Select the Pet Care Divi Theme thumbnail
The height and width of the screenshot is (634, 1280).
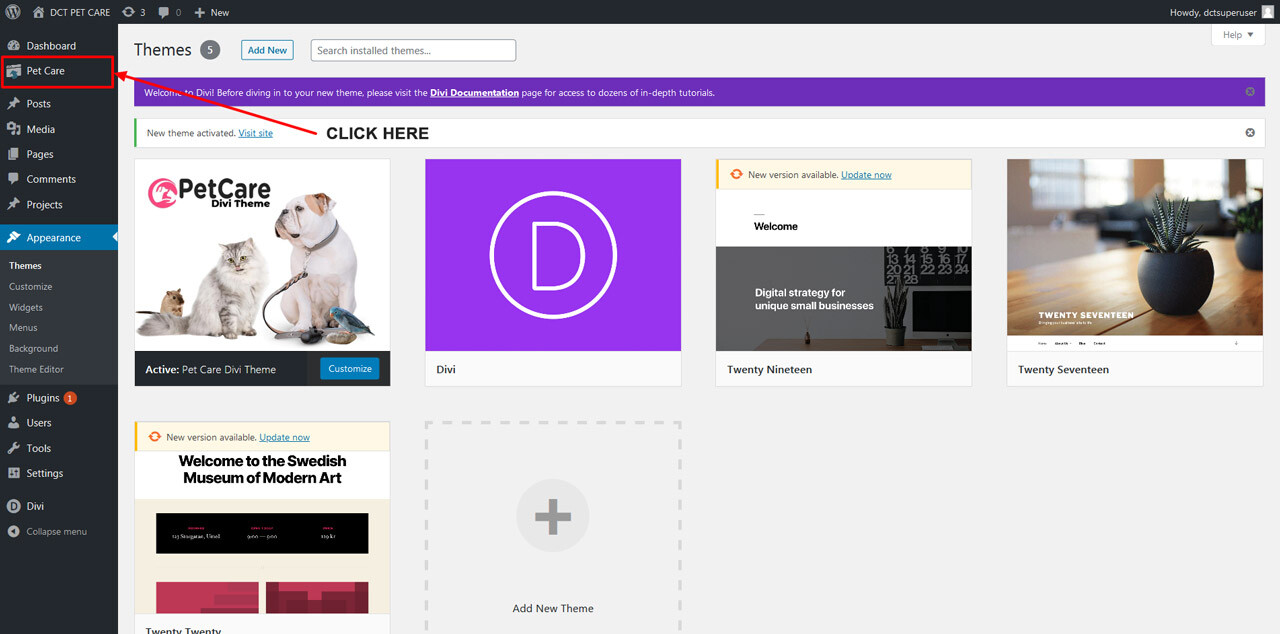pos(263,255)
